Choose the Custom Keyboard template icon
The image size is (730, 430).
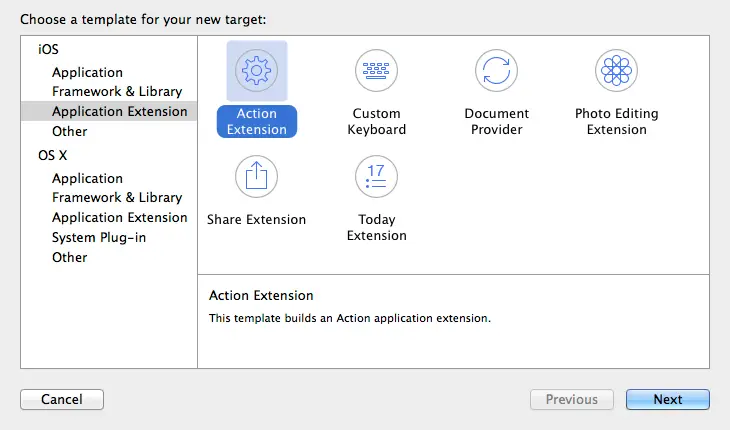(377, 70)
